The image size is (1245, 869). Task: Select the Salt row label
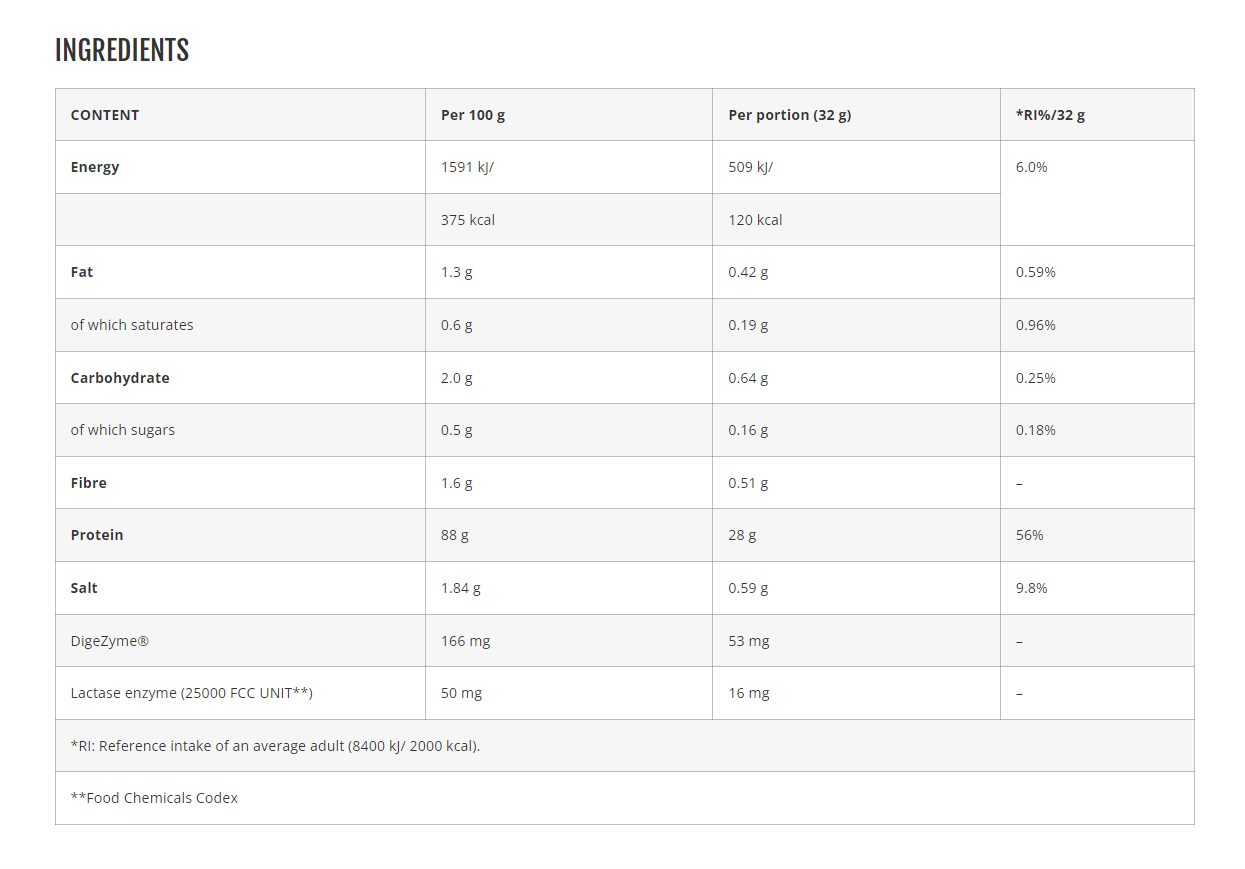pos(84,588)
